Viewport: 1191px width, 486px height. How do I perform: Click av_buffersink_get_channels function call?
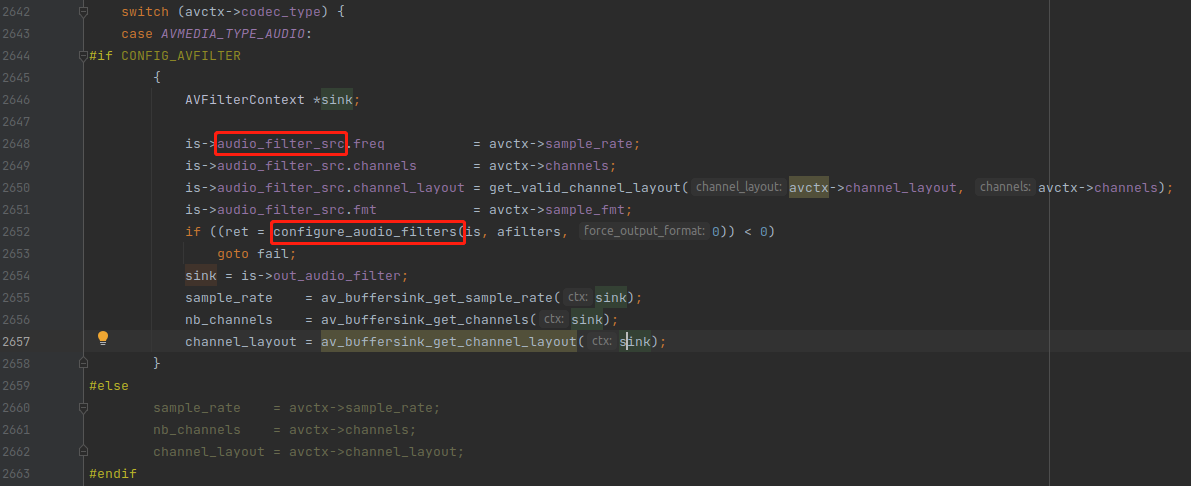pos(425,320)
